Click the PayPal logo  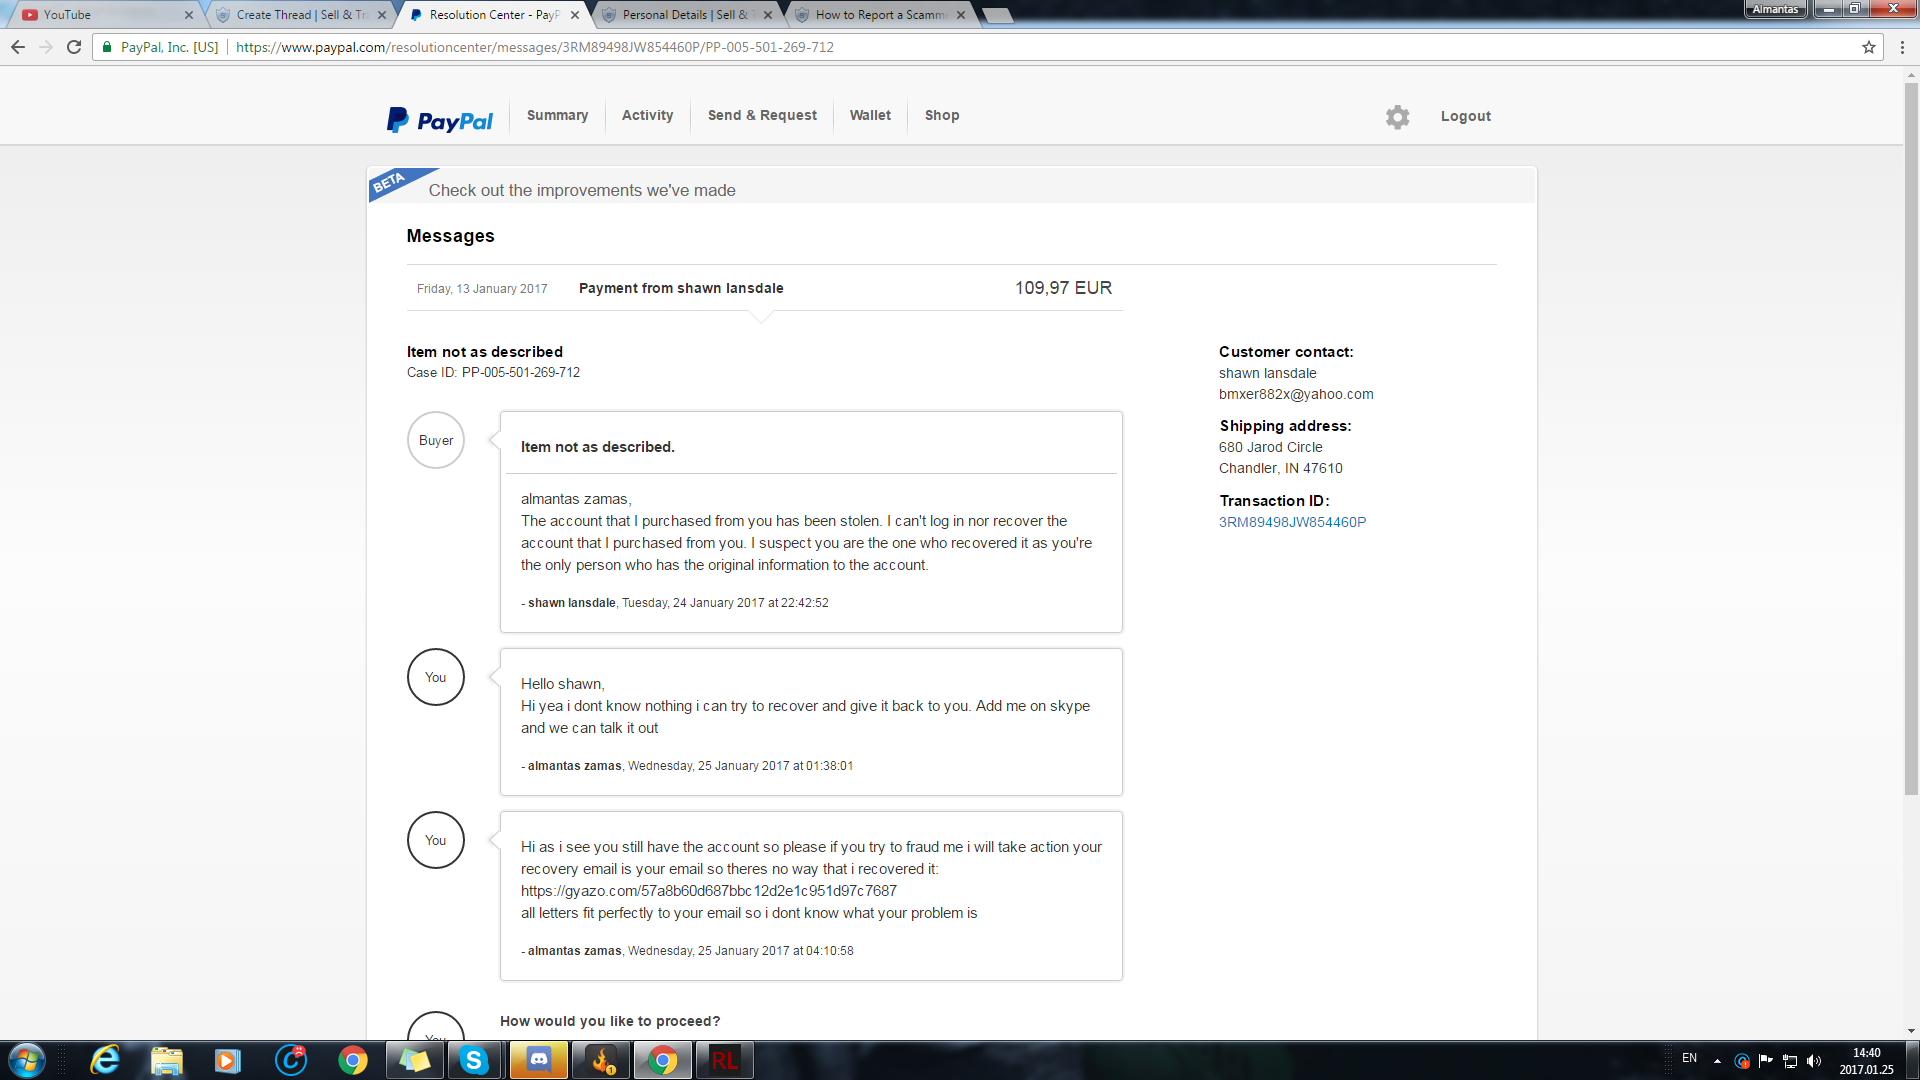(x=440, y=120)
